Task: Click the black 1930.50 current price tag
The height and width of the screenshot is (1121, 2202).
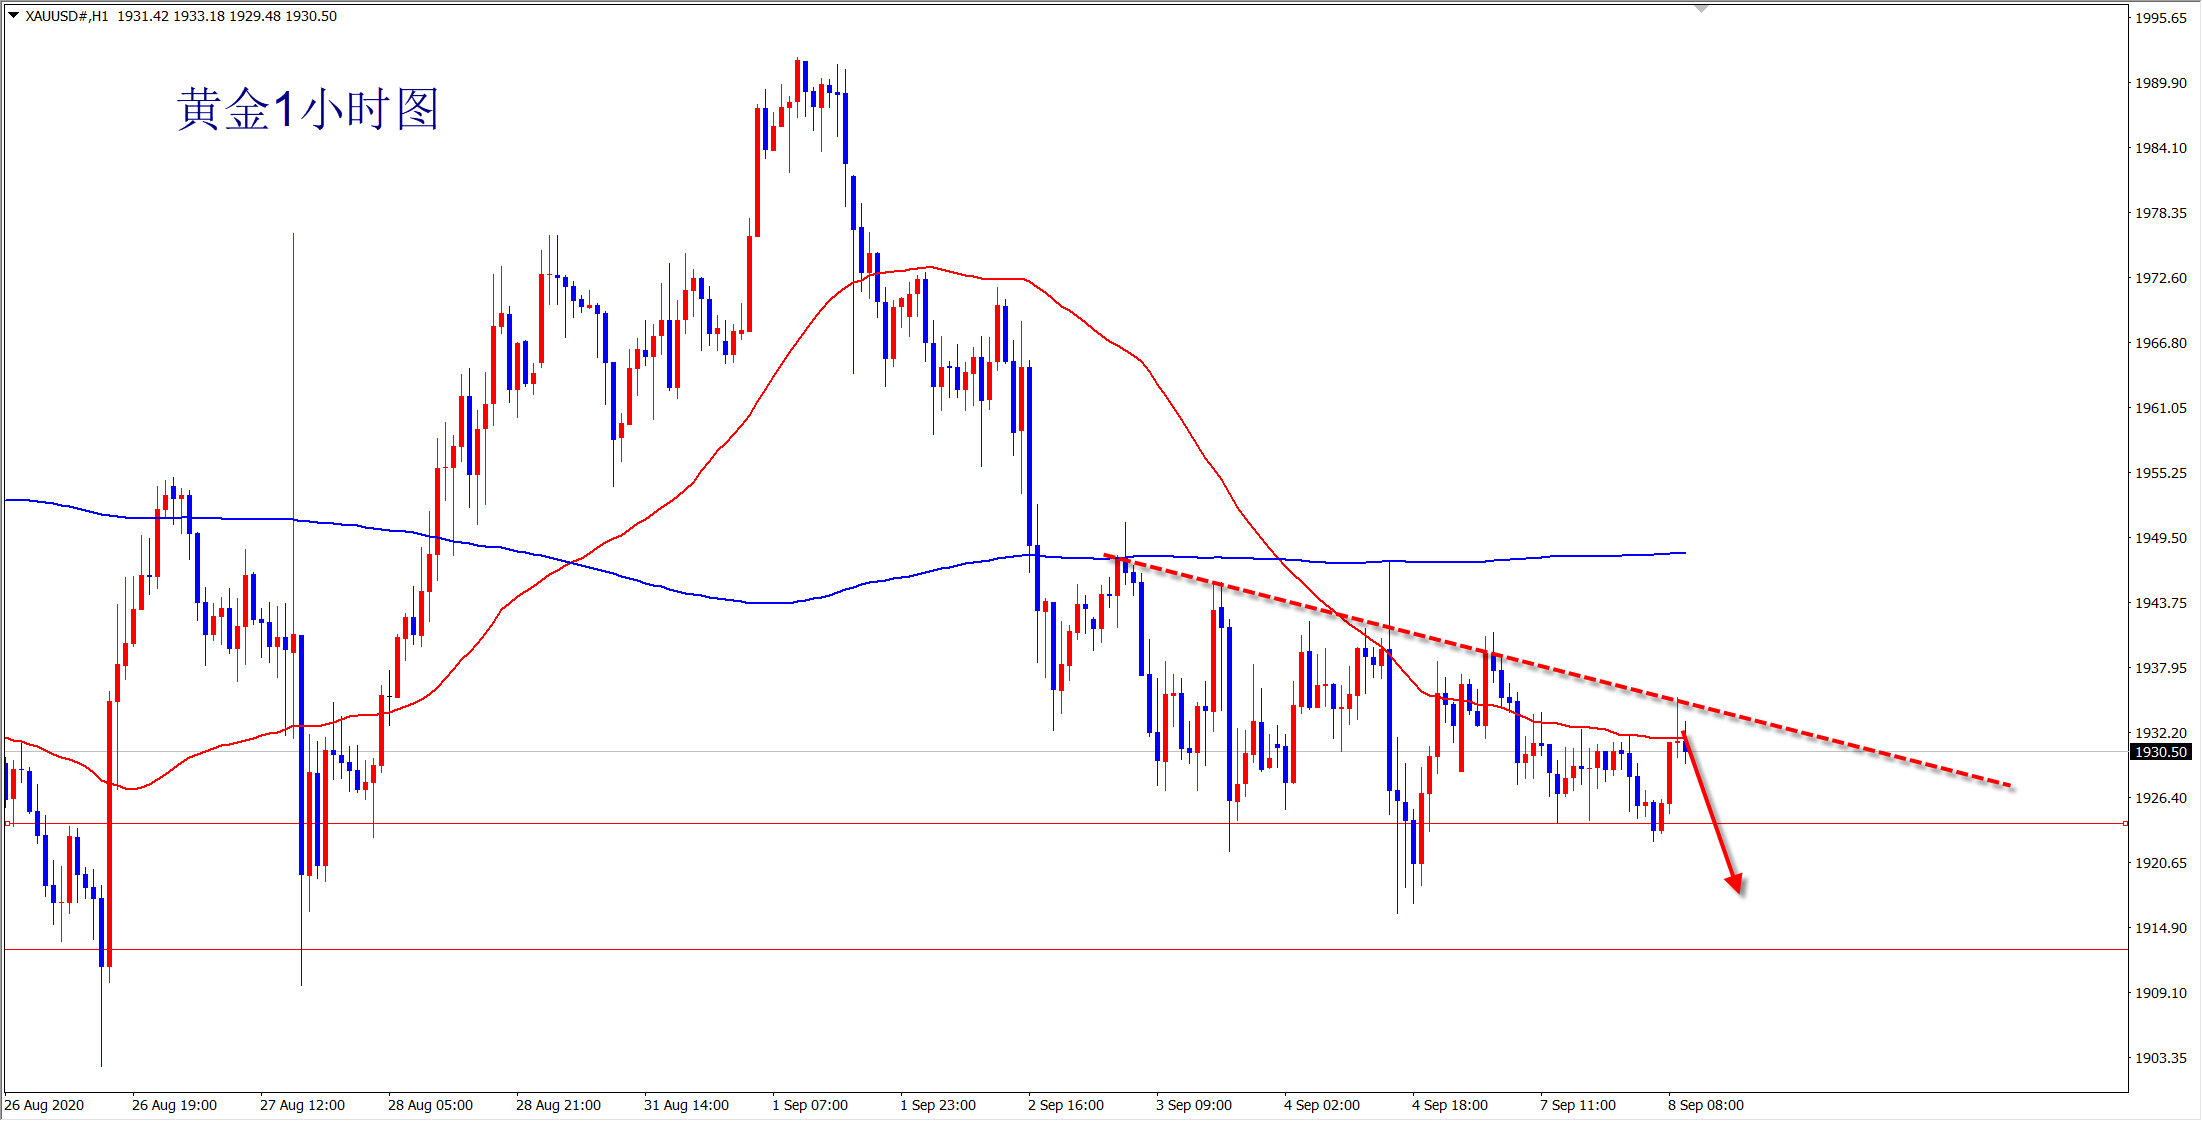Action: 2161,752
